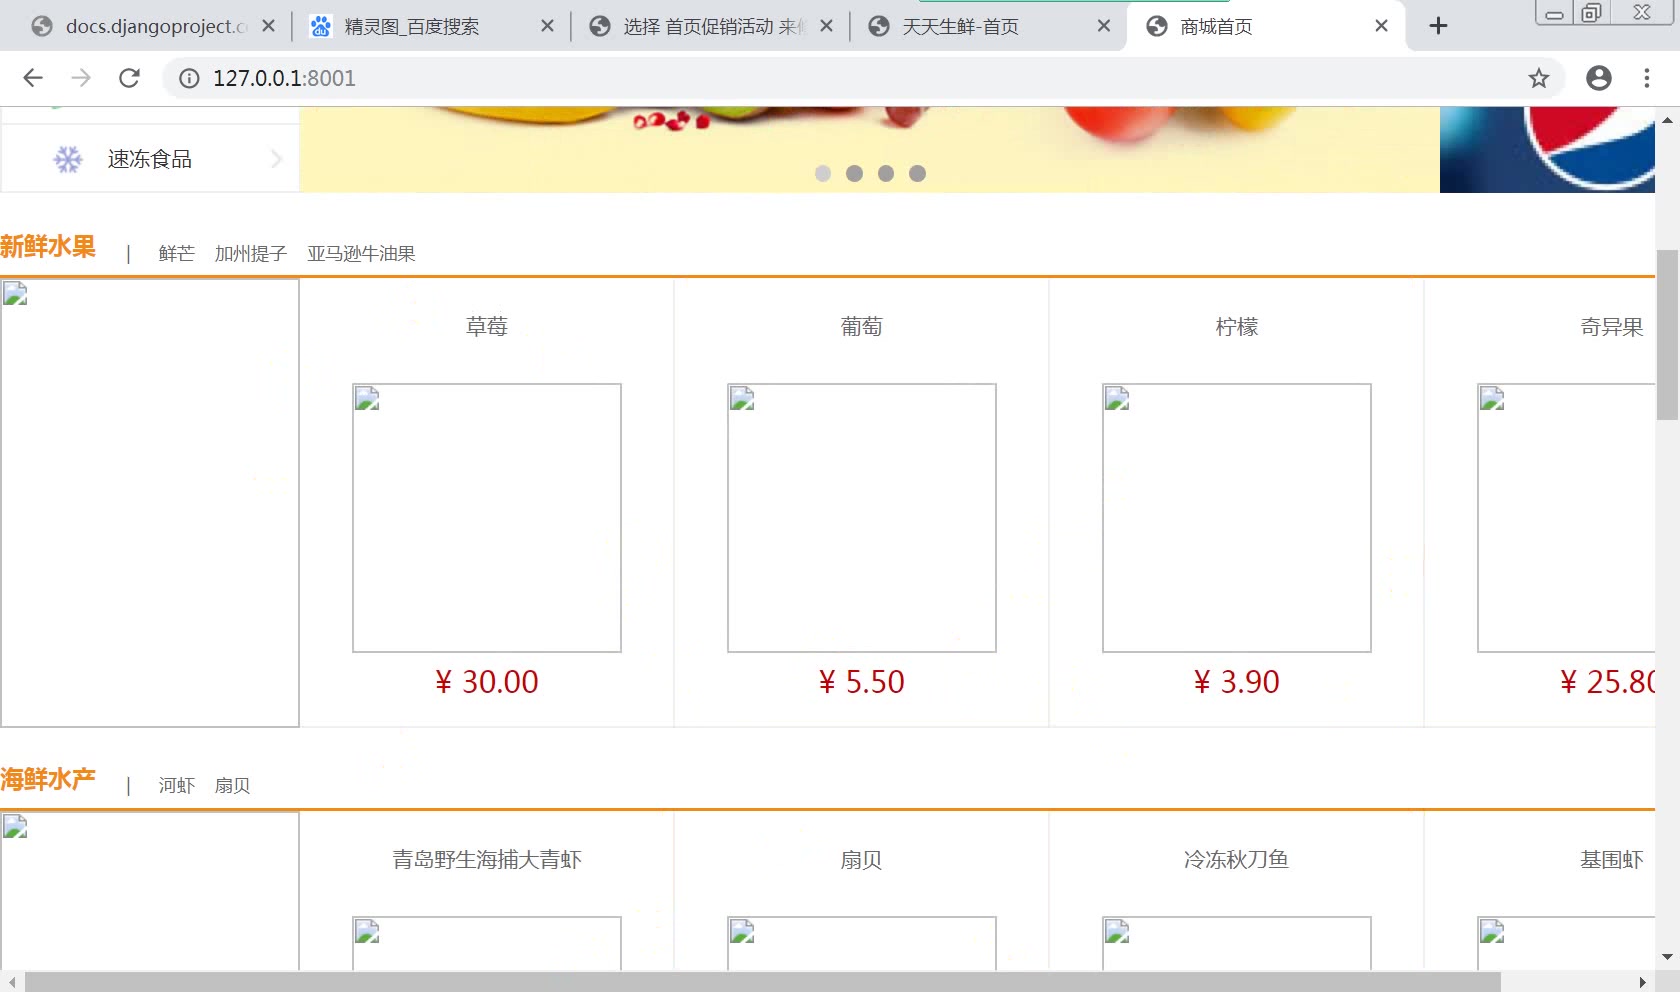1680x992 pixels.
Task: Click the 草莓 product image
Action: pos(487,518)
